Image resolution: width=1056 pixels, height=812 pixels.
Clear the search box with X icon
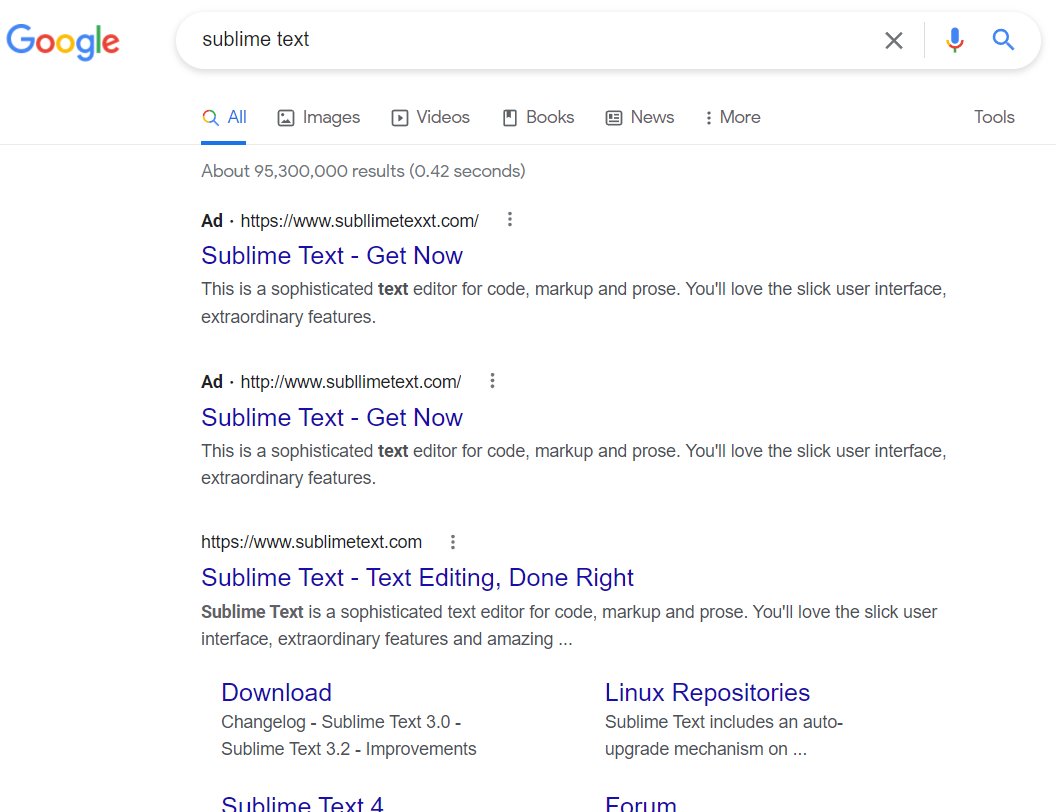(x=893, y=40)
